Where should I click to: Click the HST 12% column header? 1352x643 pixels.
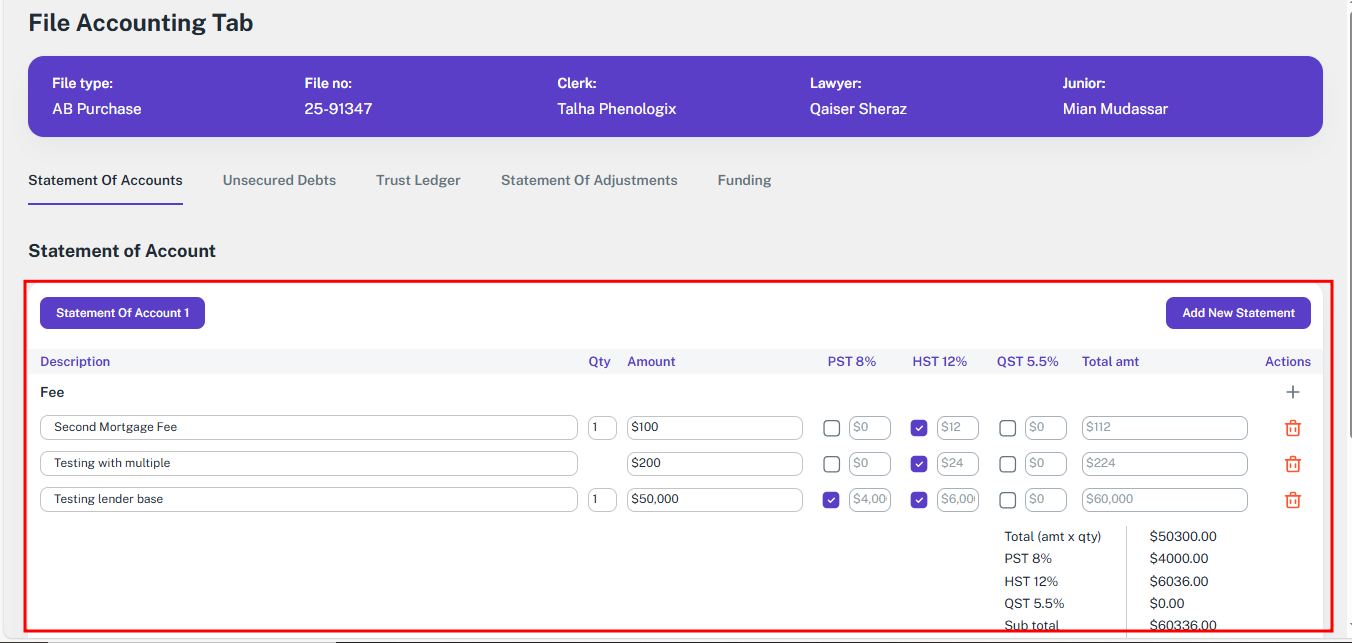click(x=940, y=362)
